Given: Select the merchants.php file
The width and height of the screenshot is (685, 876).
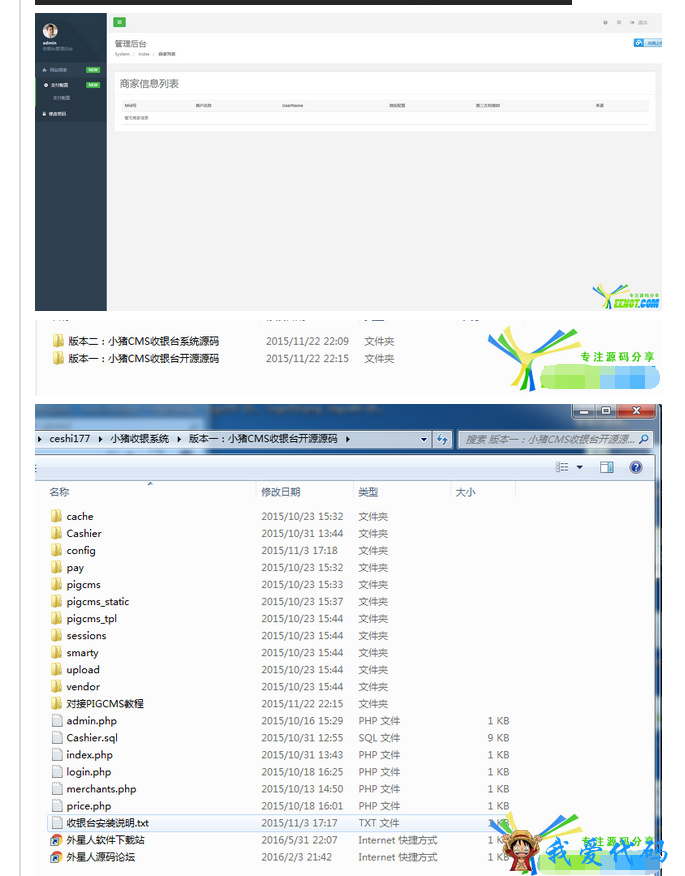Looking at the screenshot, I should tap(94, 789).
